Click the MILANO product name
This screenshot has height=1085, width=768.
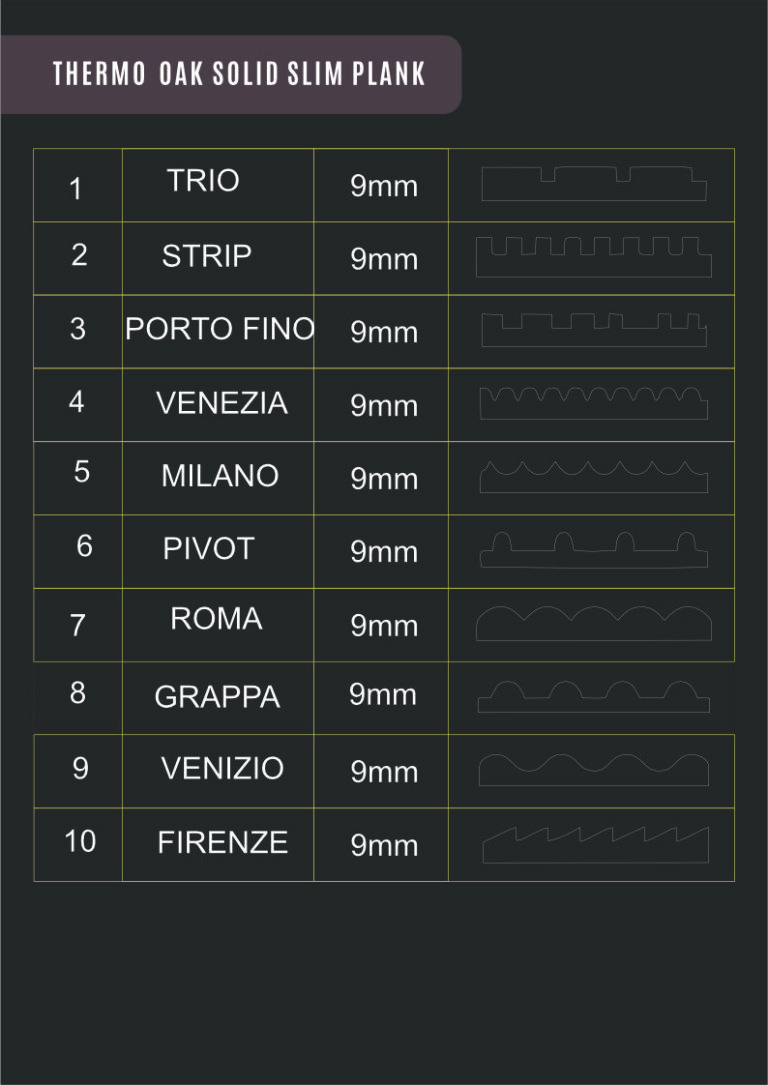(x=220, y=476)
